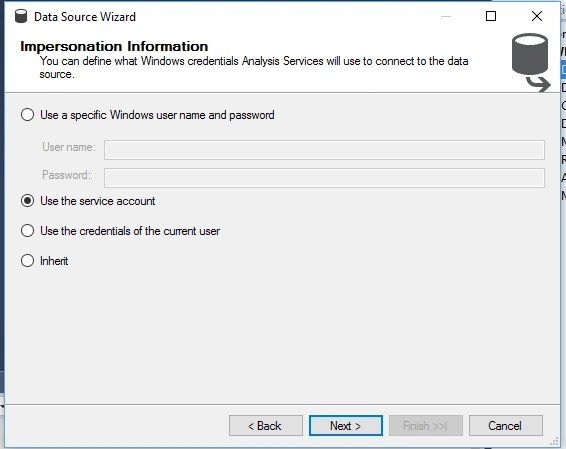Click the 'User name:' label
Screen dimensions: 566x449
coord(69,147)
